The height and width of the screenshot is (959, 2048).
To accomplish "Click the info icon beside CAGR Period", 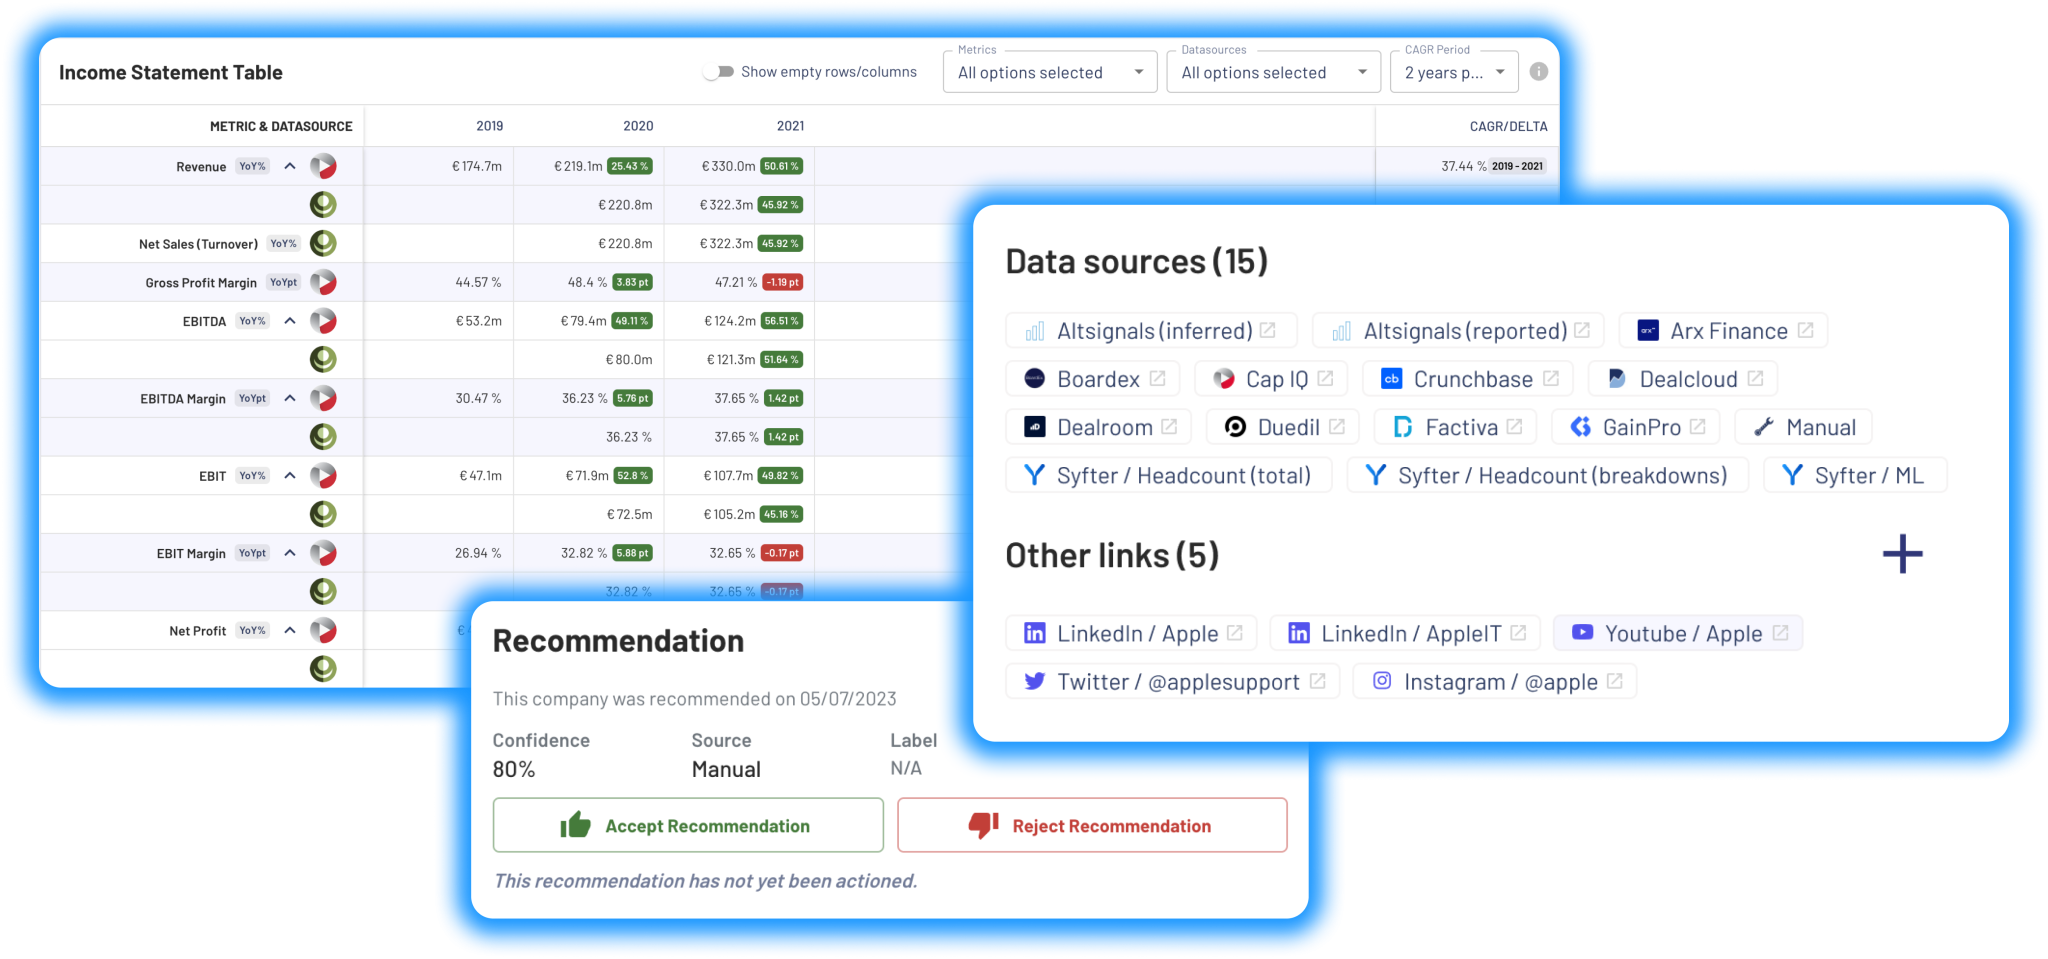I will tap(1539, 72).
